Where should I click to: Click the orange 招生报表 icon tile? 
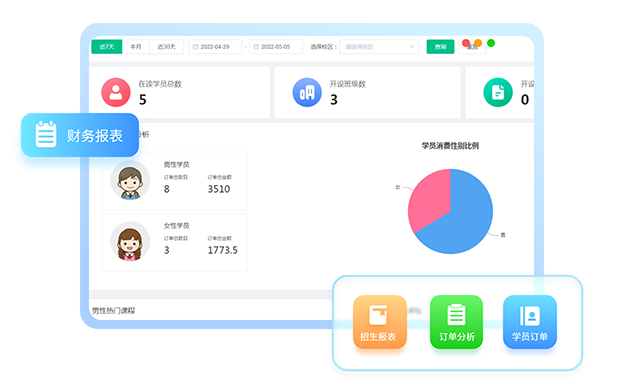379,322
